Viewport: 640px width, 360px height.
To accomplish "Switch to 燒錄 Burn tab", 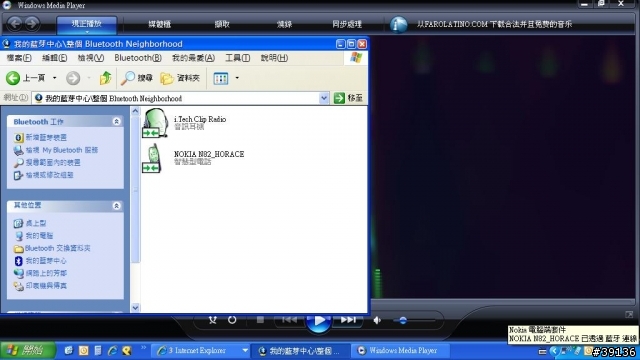I will (x=284, y=24).
